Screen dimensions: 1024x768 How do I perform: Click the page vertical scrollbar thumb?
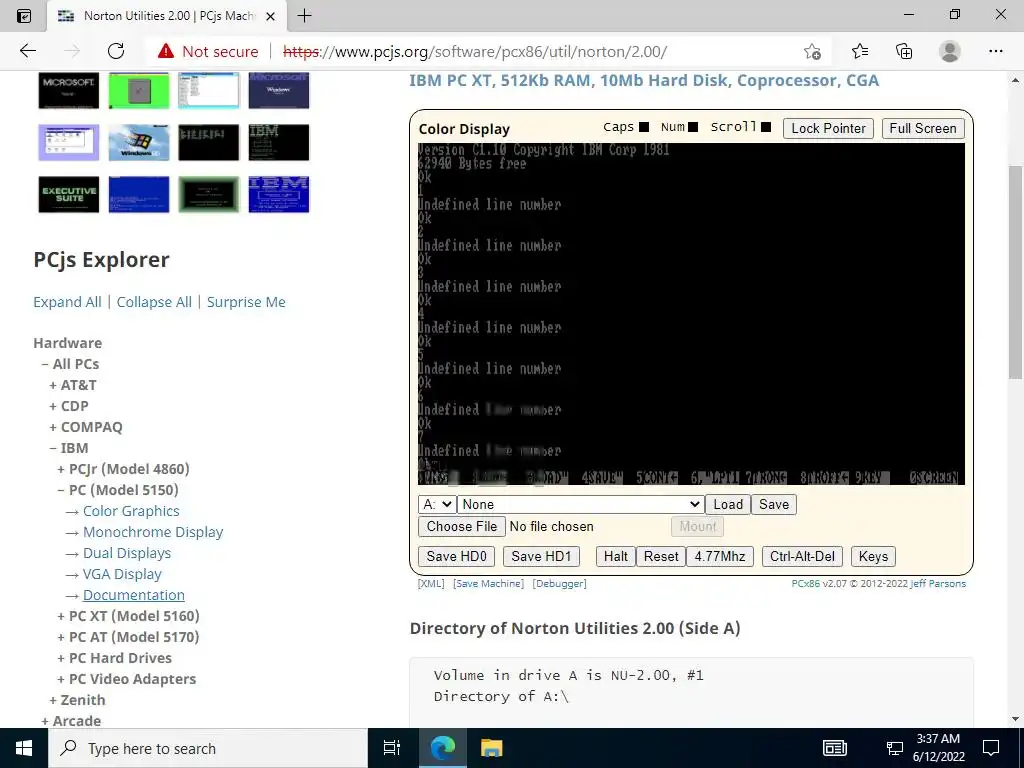pos(1015,271)
